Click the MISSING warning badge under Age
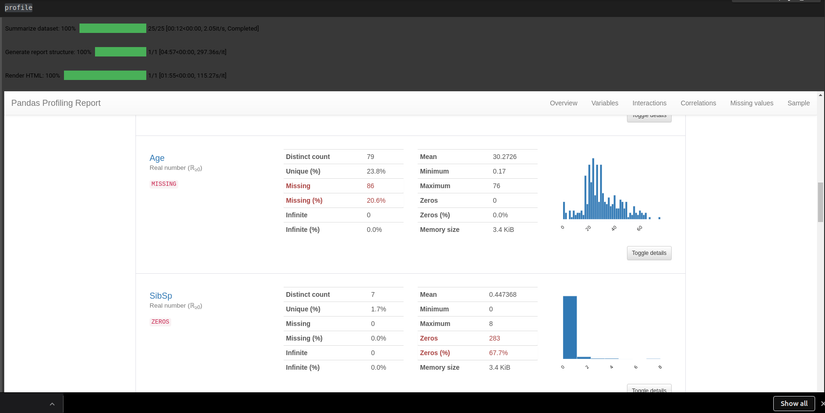825x413 pixels. (x=164, y=184)
